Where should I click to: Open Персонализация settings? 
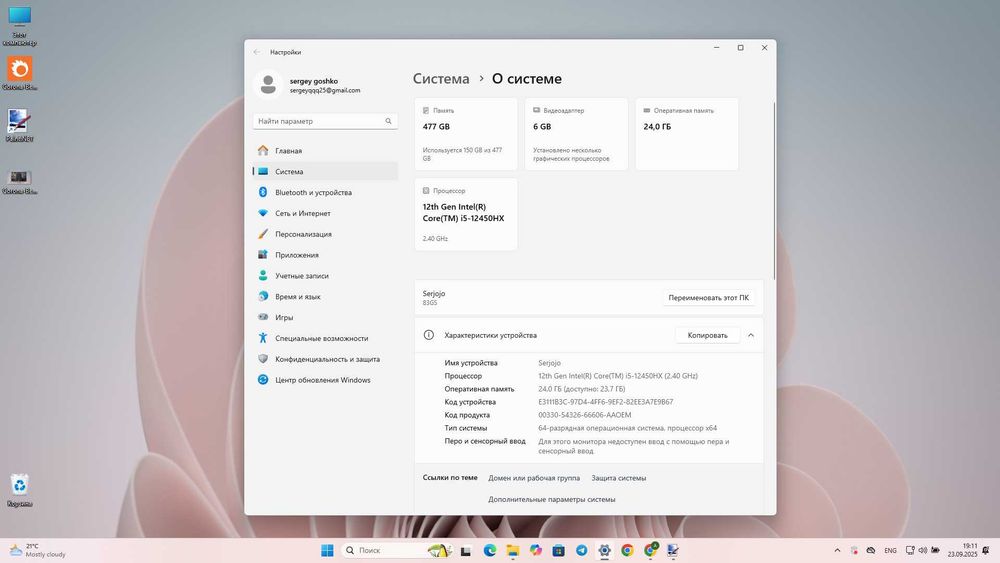tap(325, 234)
